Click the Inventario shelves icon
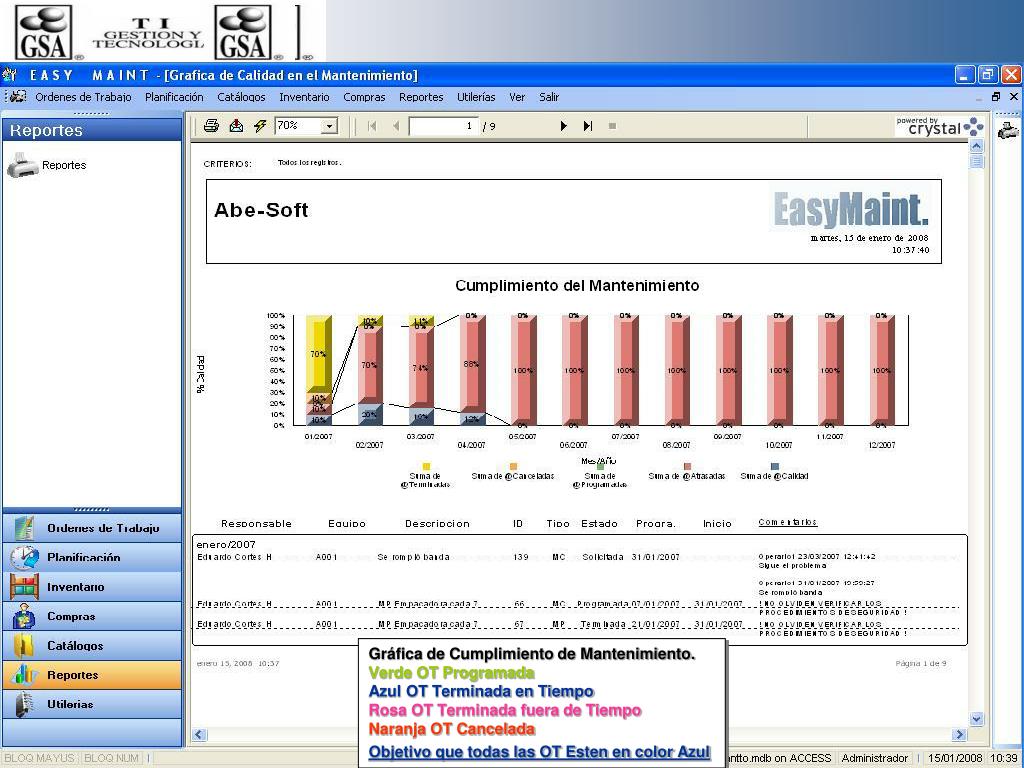 (24, 586)
